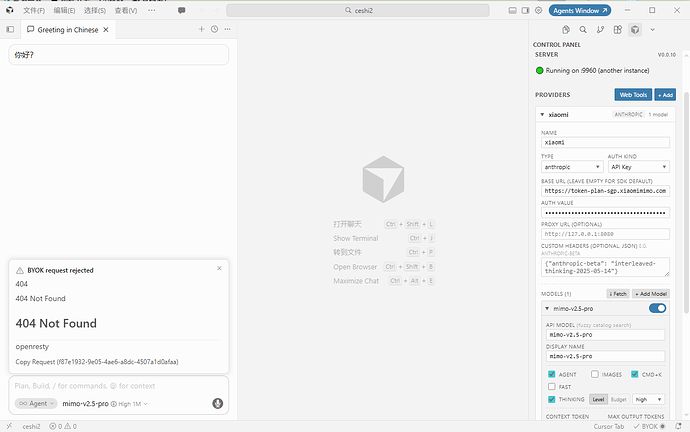Toggle the agents sidebar icon left of tab
690x432 pixels.
(x=10, y=29)
